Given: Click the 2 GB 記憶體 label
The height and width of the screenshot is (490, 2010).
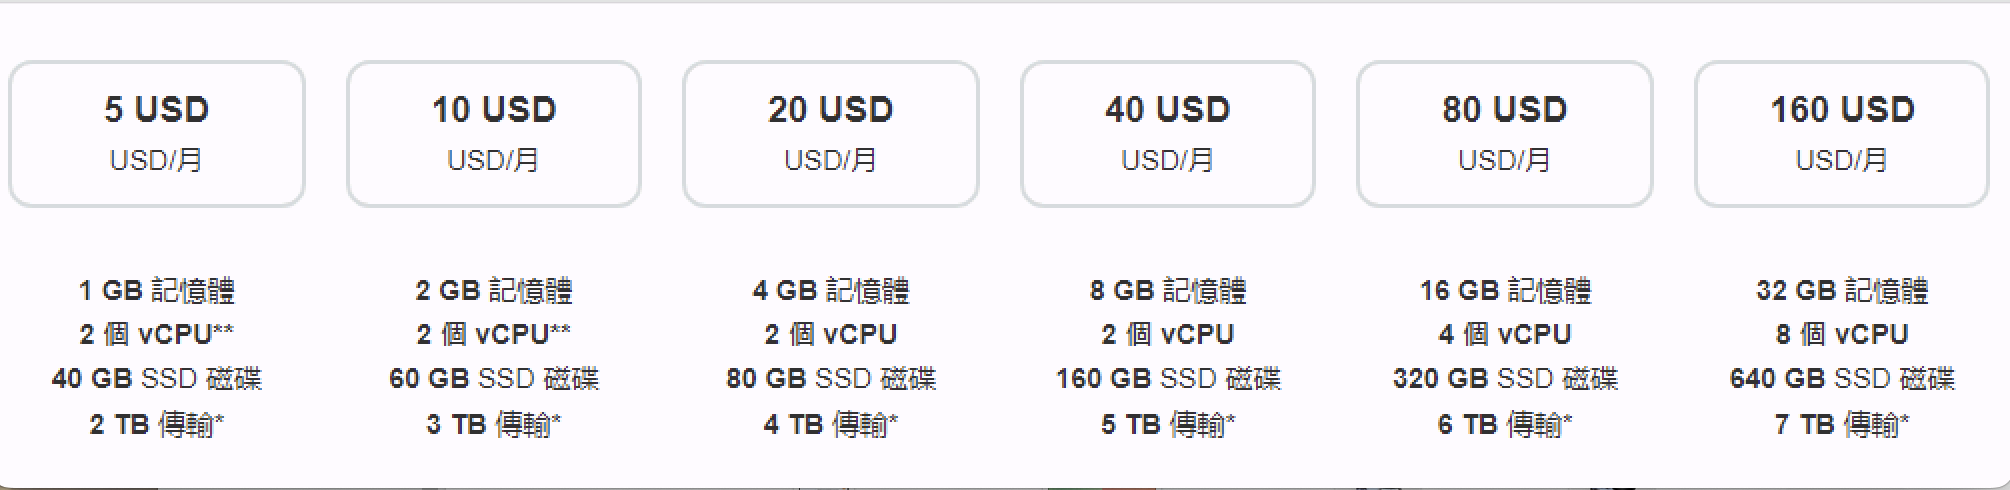Looking at the screenshot, I should [494, 291].
